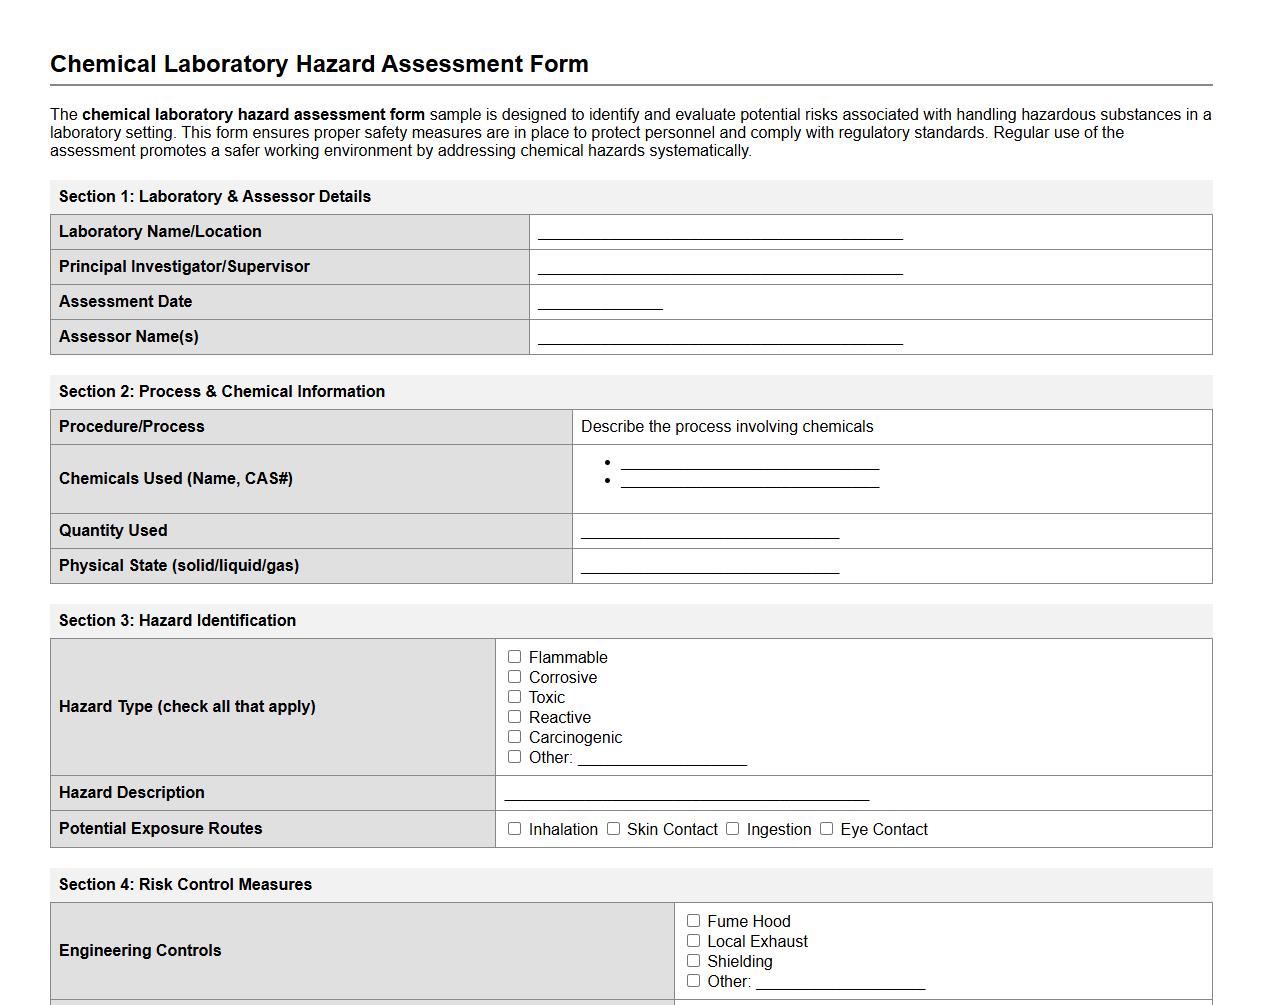Screen dimensions: 1263x1005
Task: Click the Assessor Name(s) blank line
Action: coord(718,340)
